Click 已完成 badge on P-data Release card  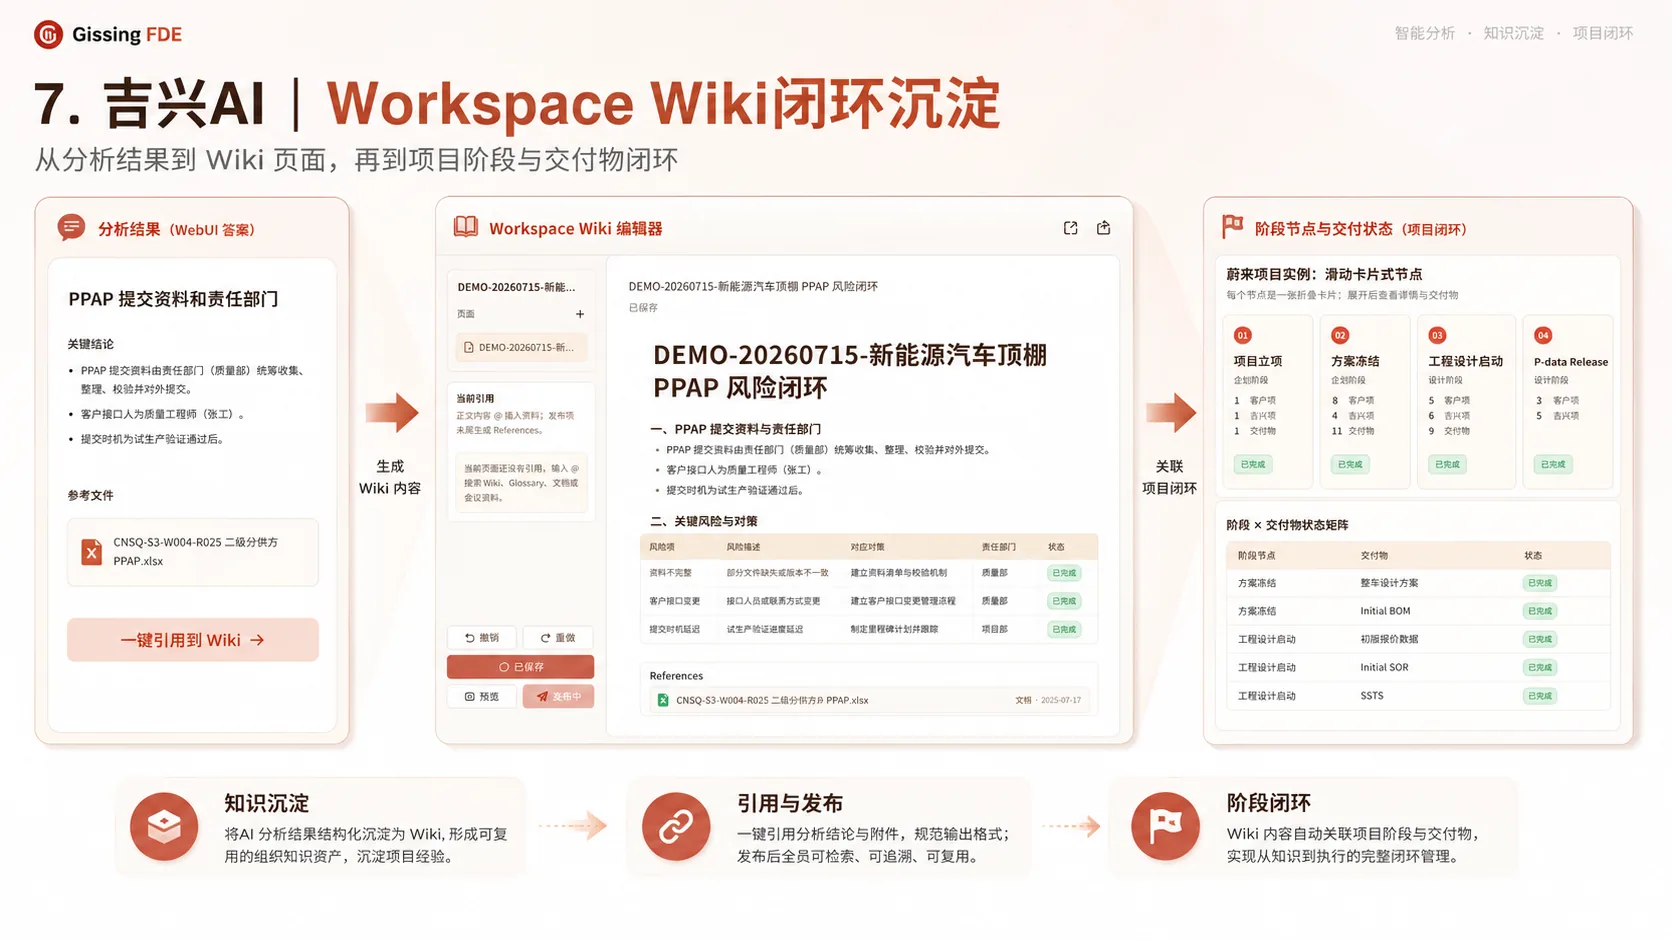(x=1553, y=464)
